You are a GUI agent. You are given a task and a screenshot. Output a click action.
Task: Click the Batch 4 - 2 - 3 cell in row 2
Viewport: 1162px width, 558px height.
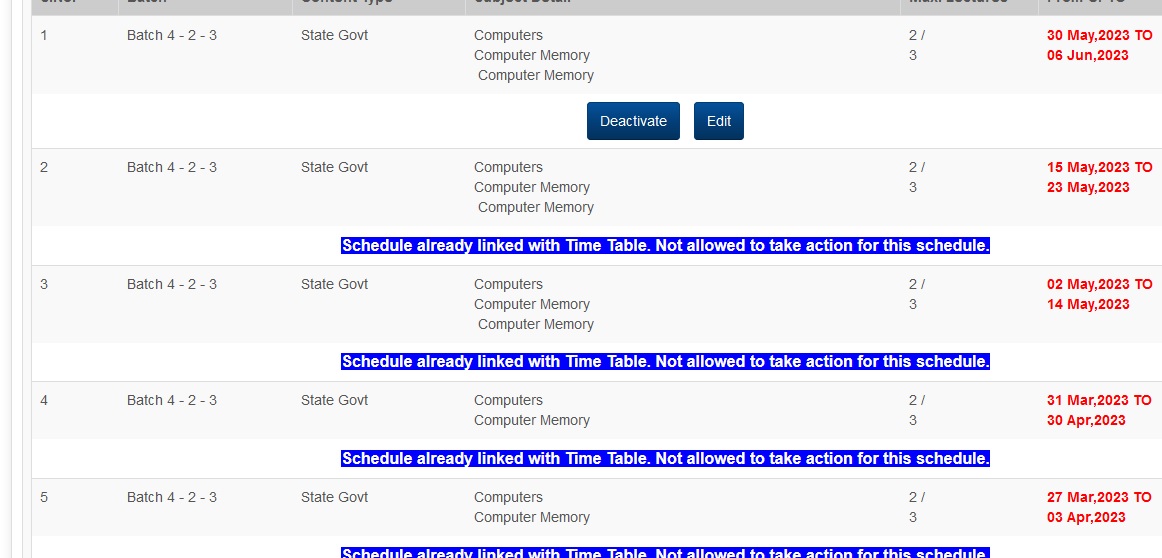[x=171, y=168]
